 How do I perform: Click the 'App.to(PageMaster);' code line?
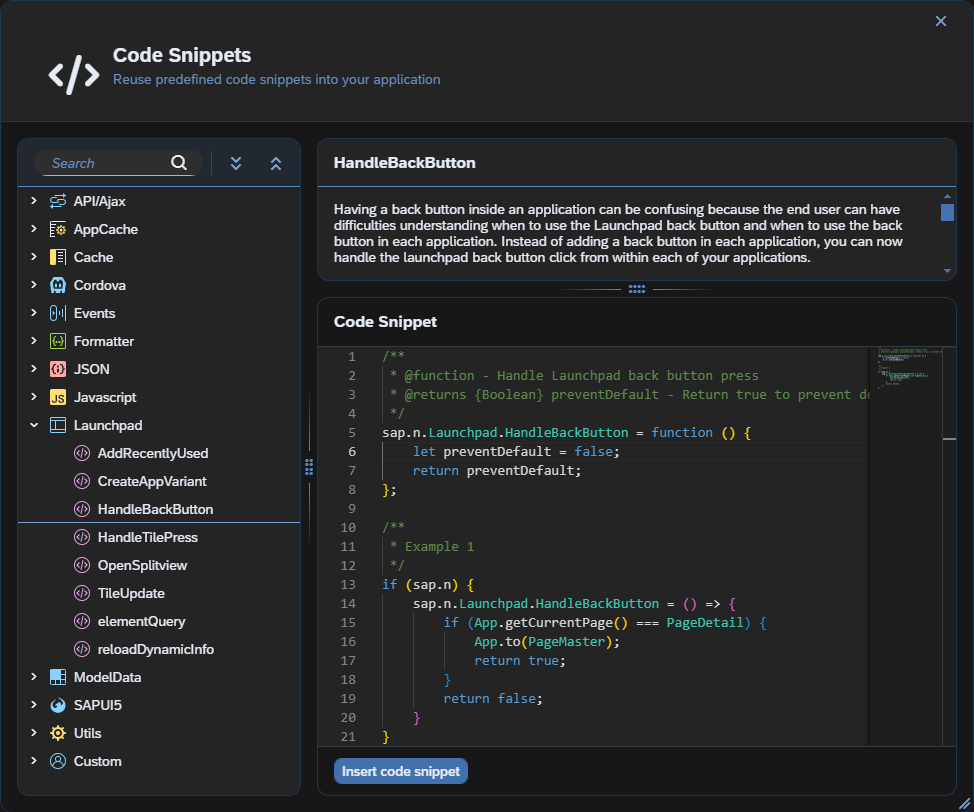click(x=547, y=642)
